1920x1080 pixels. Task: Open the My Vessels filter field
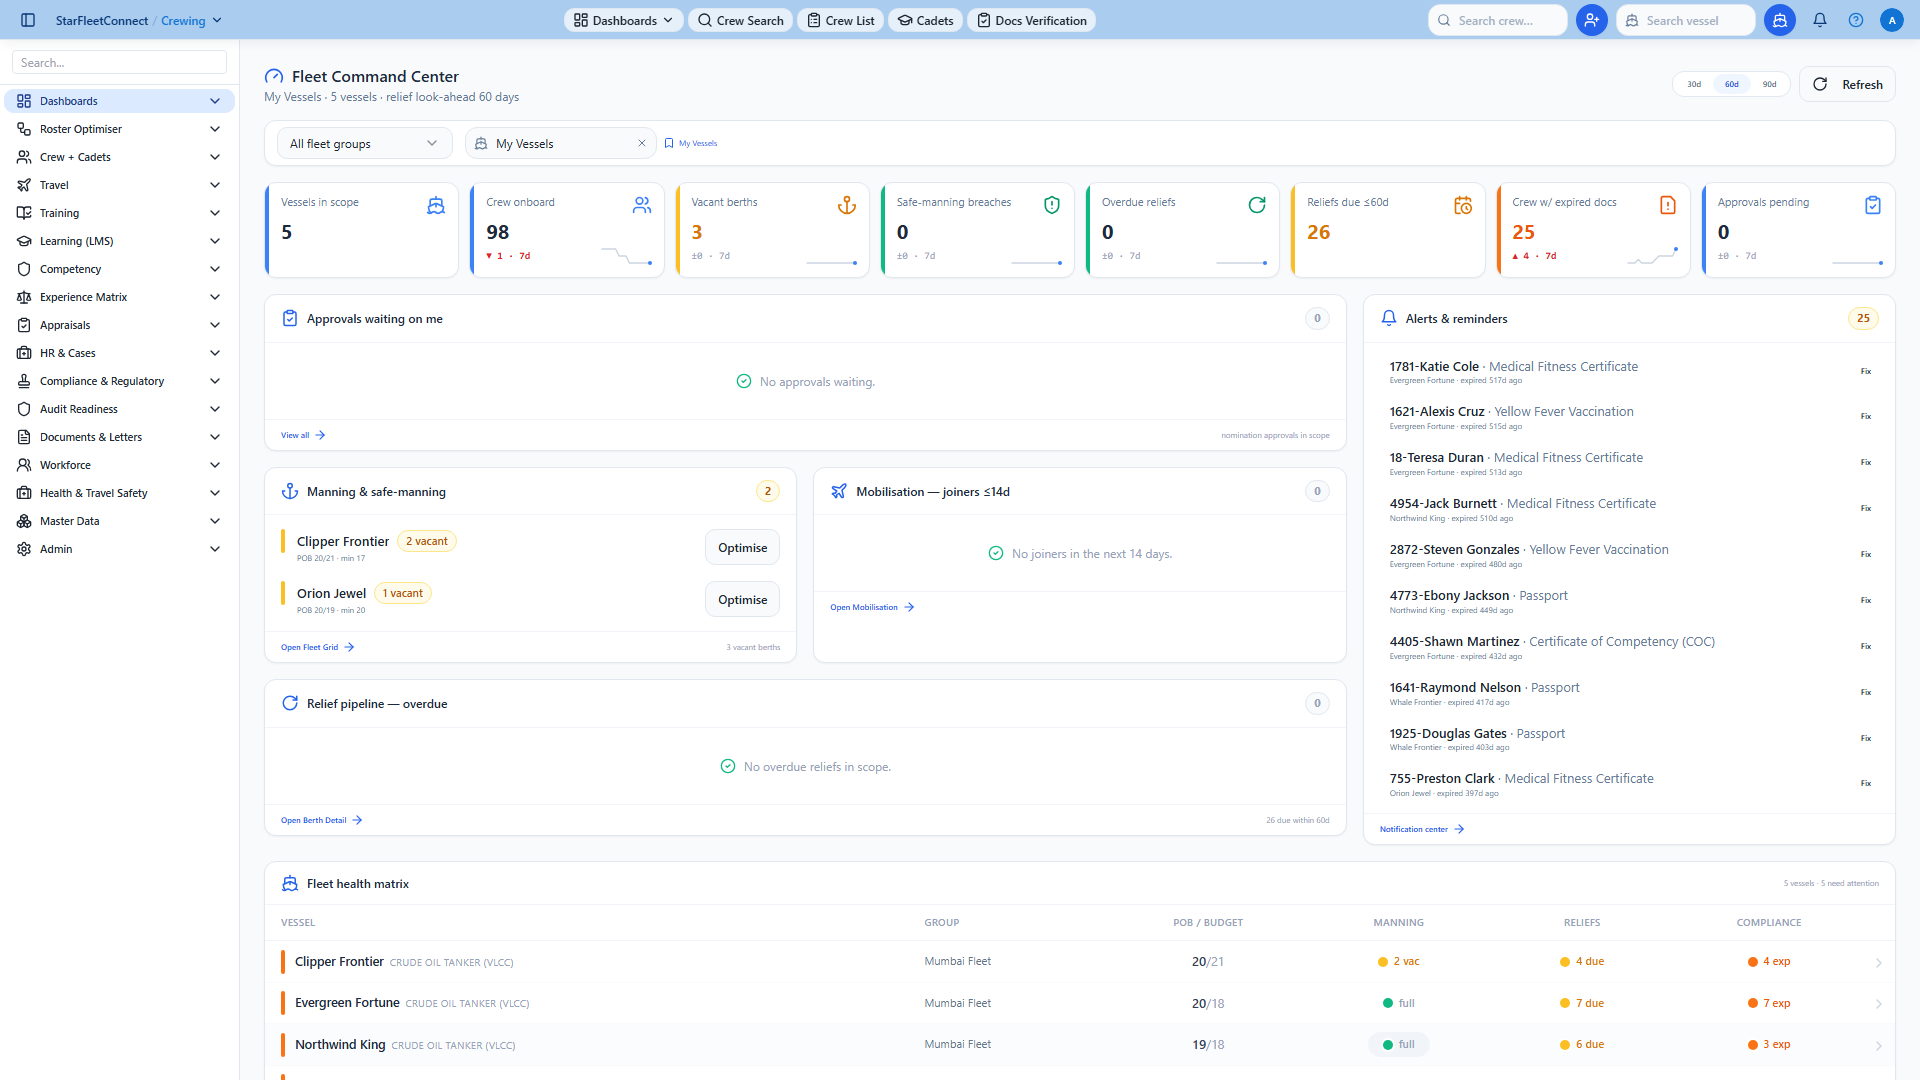560,143
